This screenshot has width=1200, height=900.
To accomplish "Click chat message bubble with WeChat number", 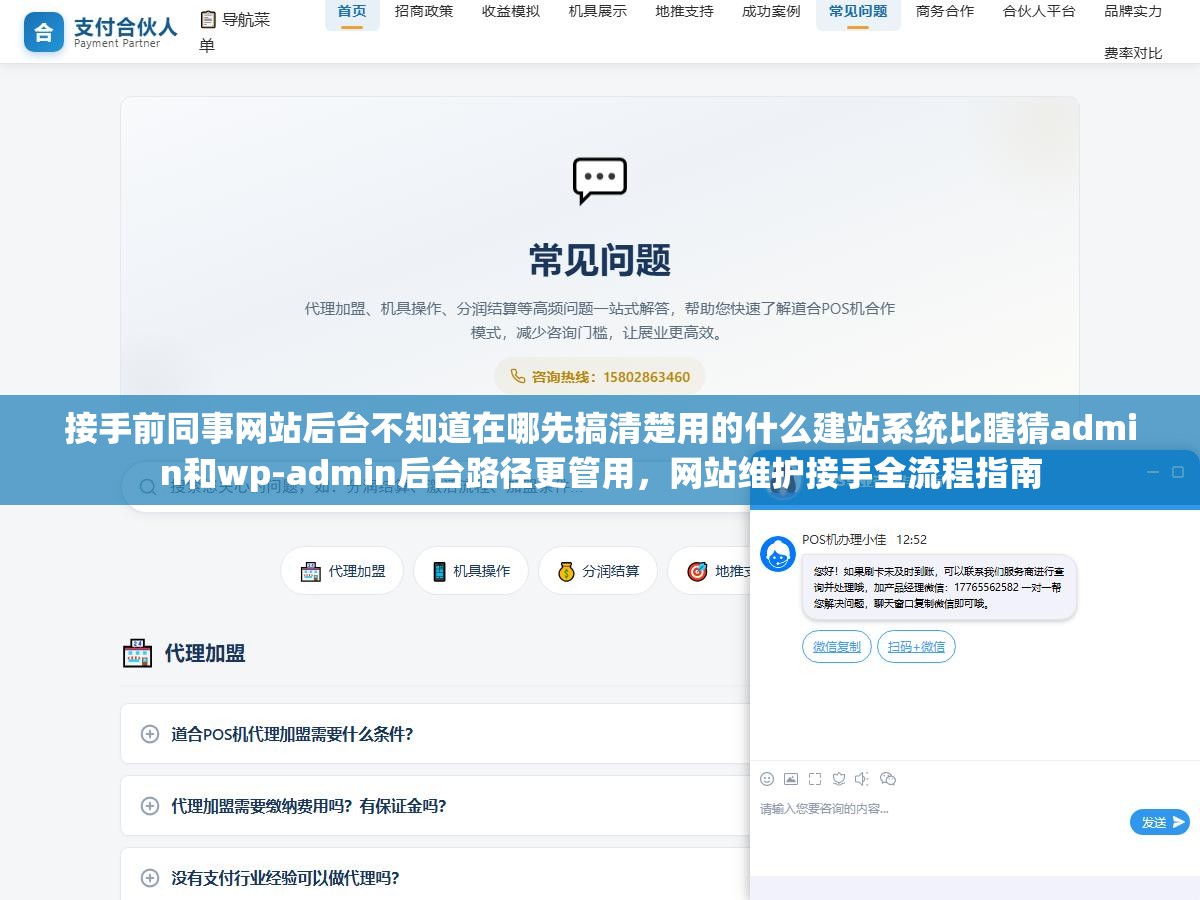I will (939, 587).
